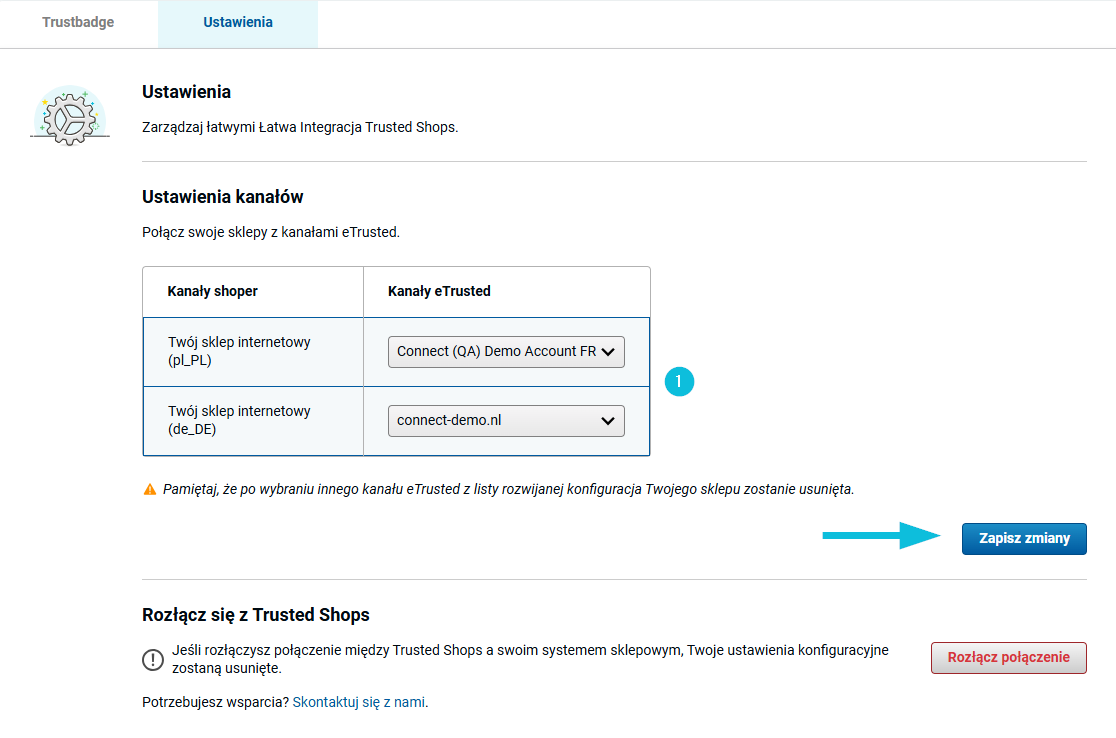
Task: Select the Twój sklep internetowy (de_DE) cell
Action: pyautogui.click(x=253, y=421)
